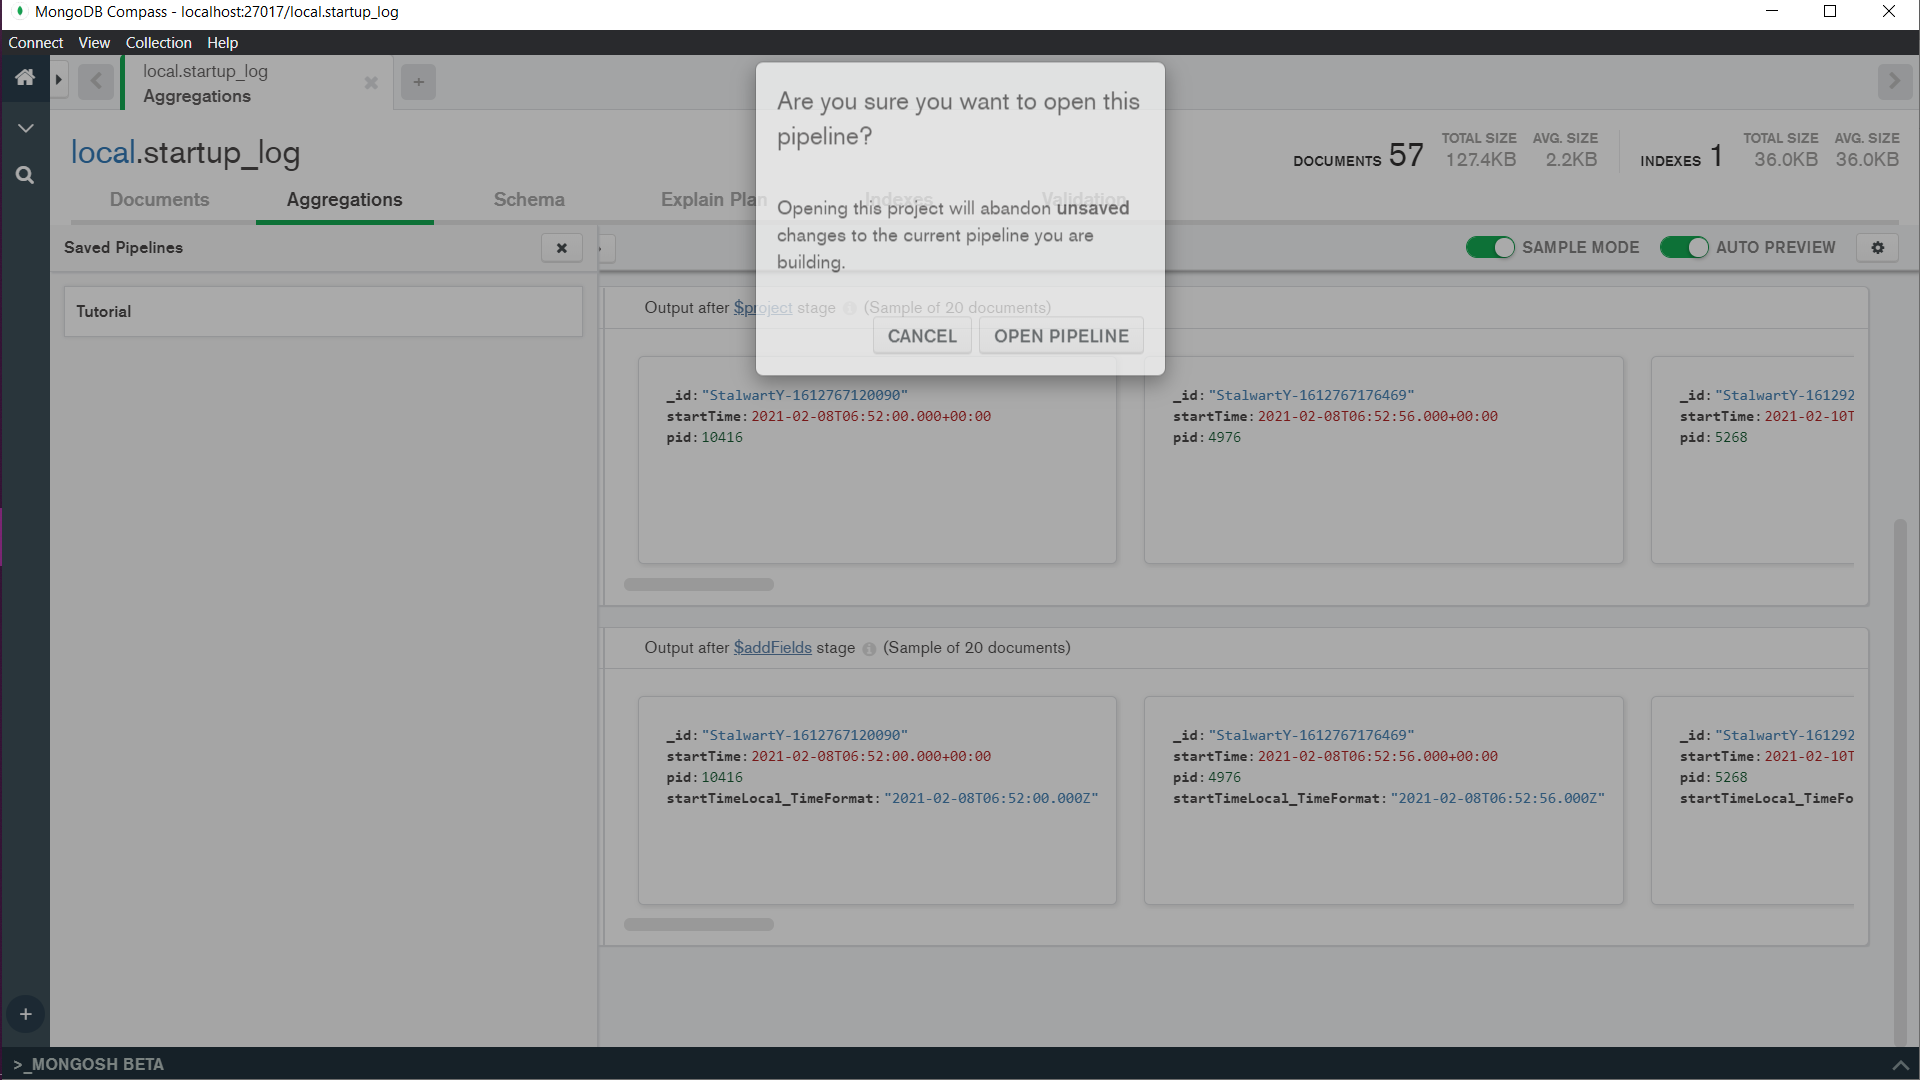
Task: Click the Saved Pipelines header text
Action: pyautogui.click(x=123, y=248)
